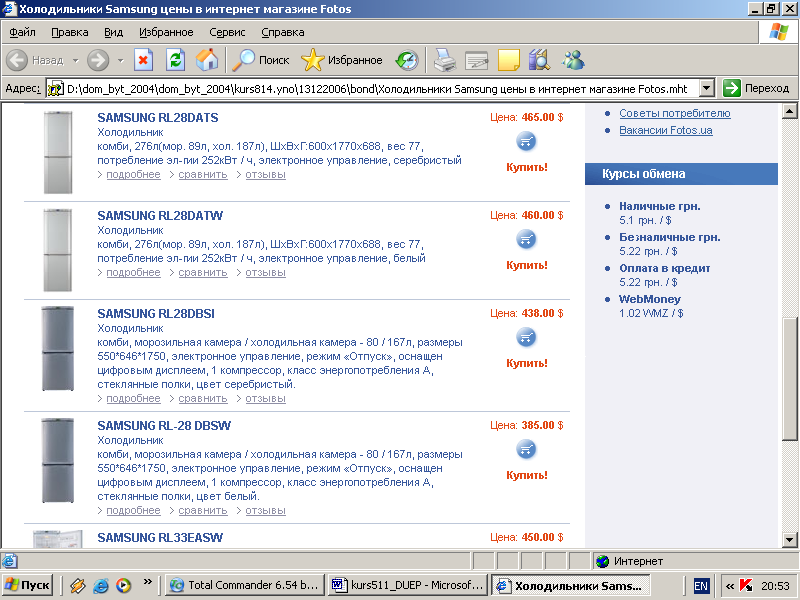The height and width of the screenshot is (600, 800).
Task: Open the Сервис menu
Action: pyautogui.click(x=227, y=32)
